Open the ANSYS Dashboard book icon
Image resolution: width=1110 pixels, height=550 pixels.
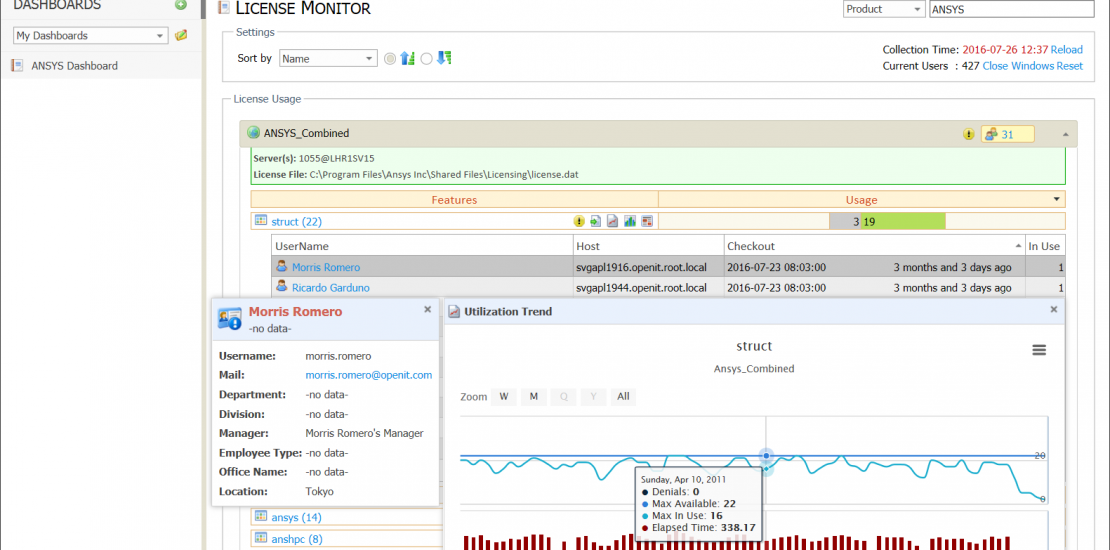pos(17,66)
